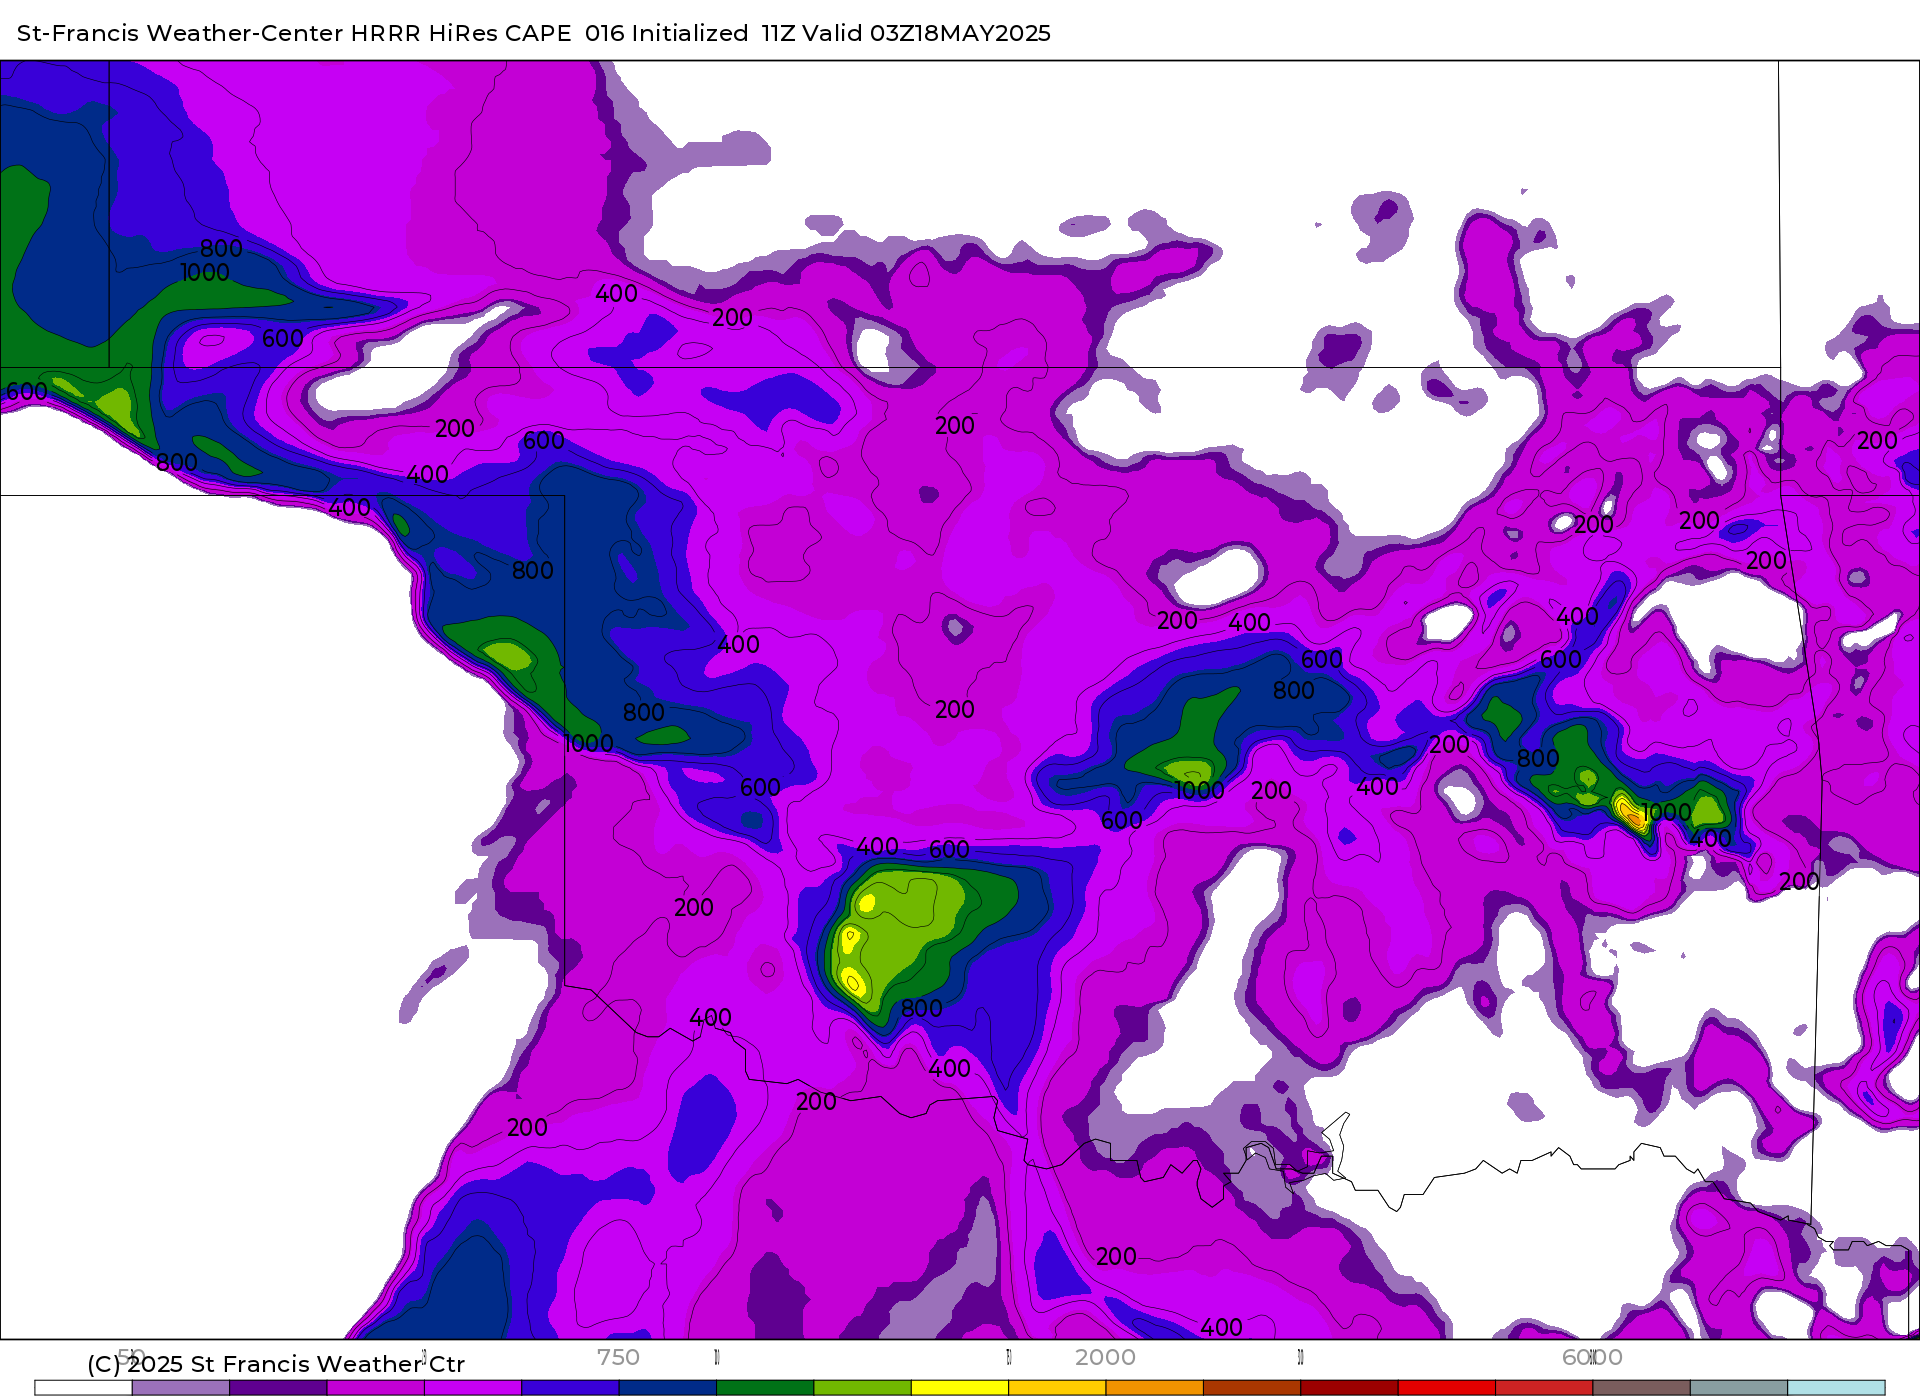
Task: Pick the gray-teal legend swatch
Action: coord(1739,1388)
